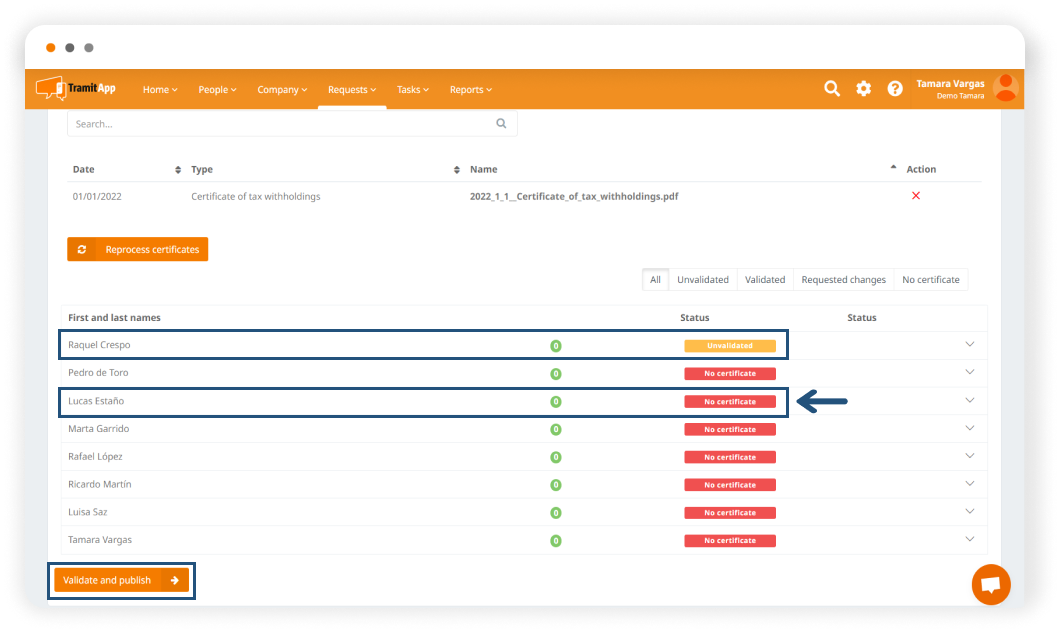Expand the Tamara Vargas row

point(968,540)
